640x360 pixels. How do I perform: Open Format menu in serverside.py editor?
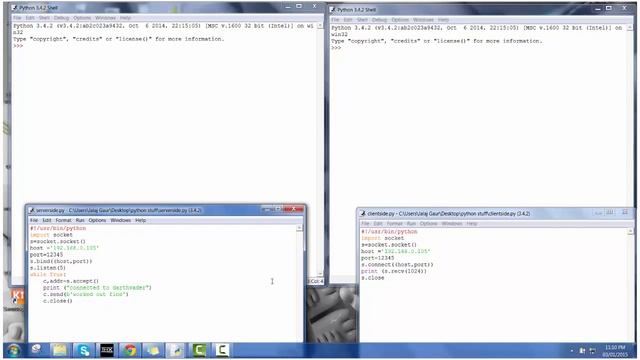click(x=63, y=220)
